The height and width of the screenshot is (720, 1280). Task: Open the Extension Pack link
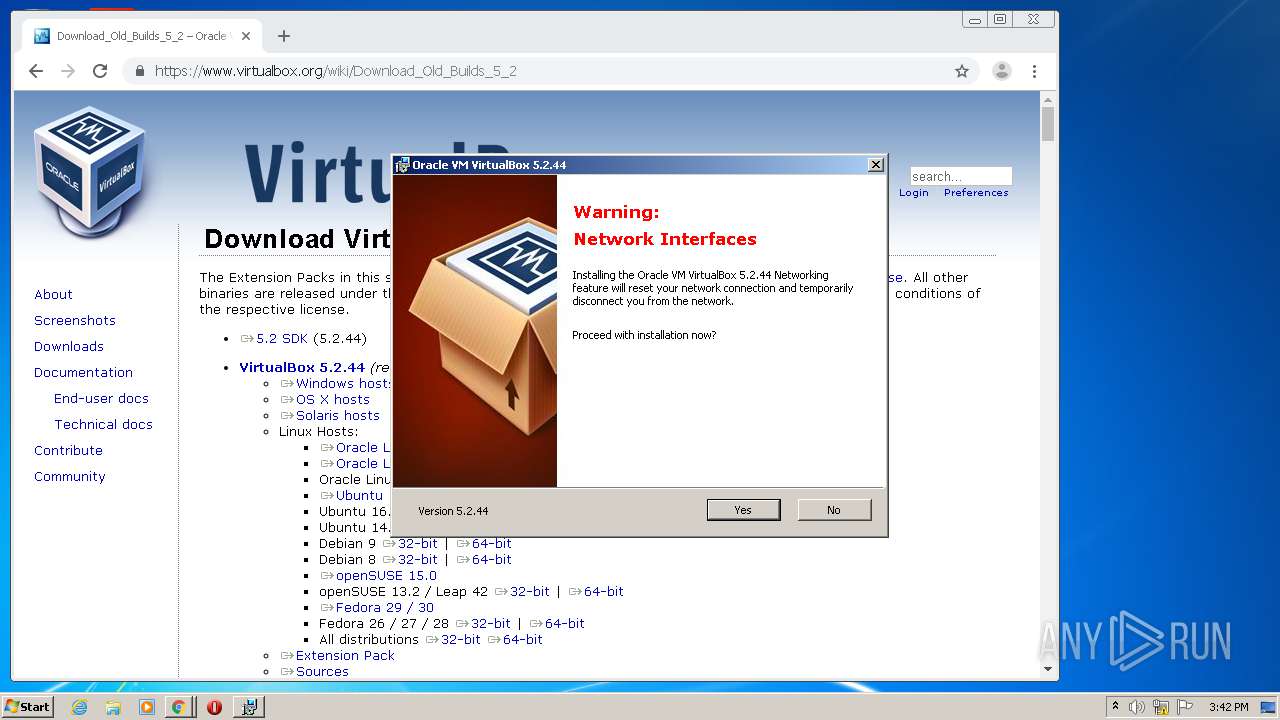338,656
